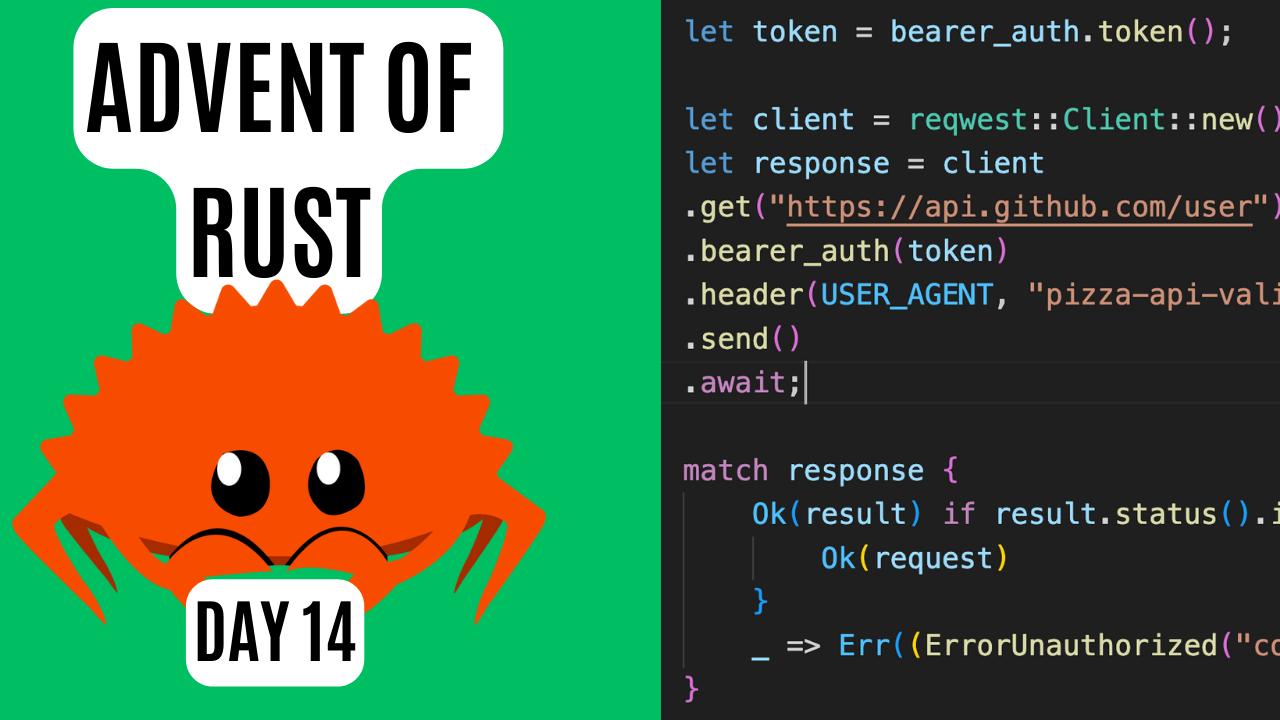
Task: Click the "RUST" title text
Action: [280, 235]
